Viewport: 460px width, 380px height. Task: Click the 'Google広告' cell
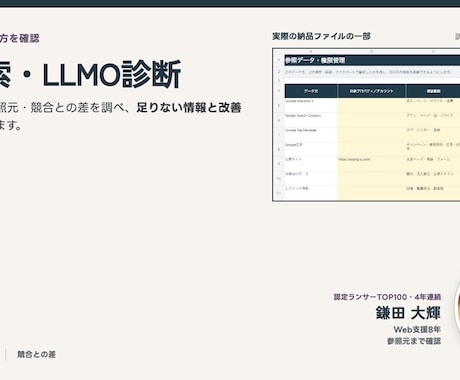pos(311,149)
